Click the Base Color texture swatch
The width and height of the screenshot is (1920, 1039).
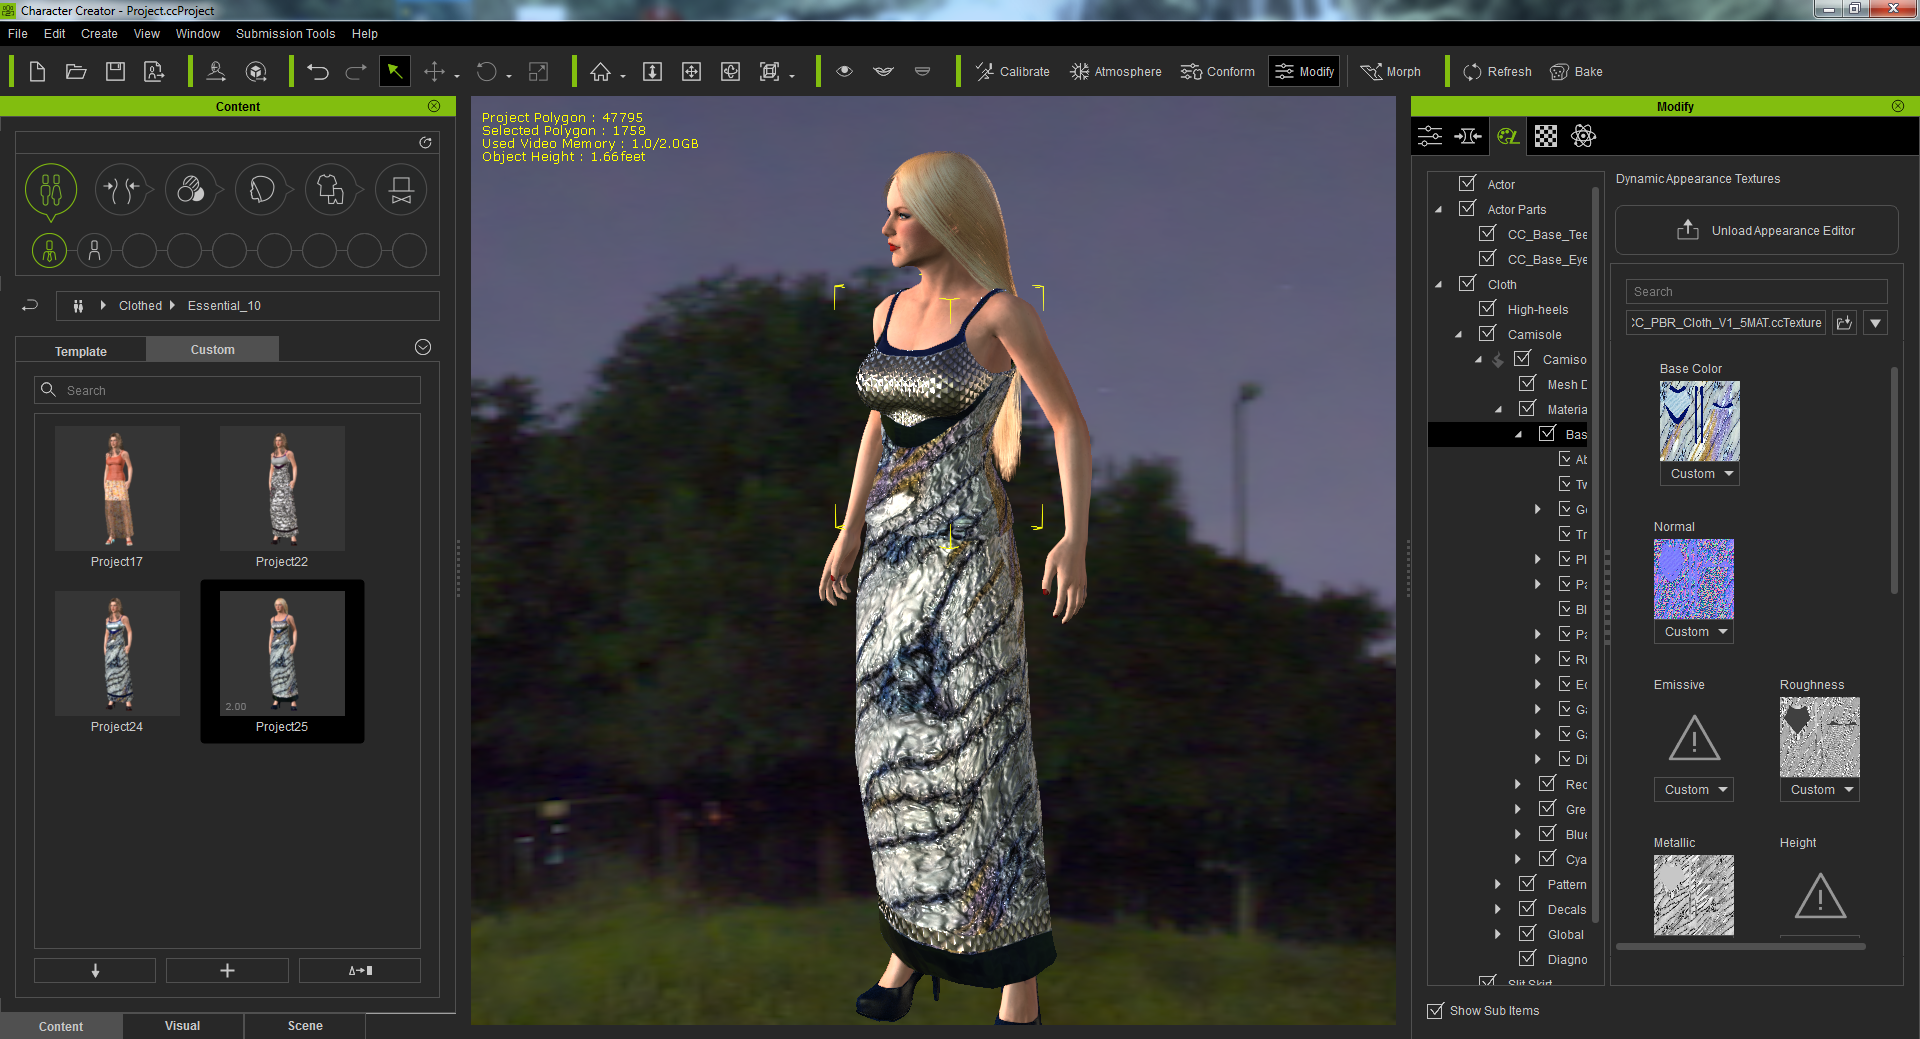1700,421
